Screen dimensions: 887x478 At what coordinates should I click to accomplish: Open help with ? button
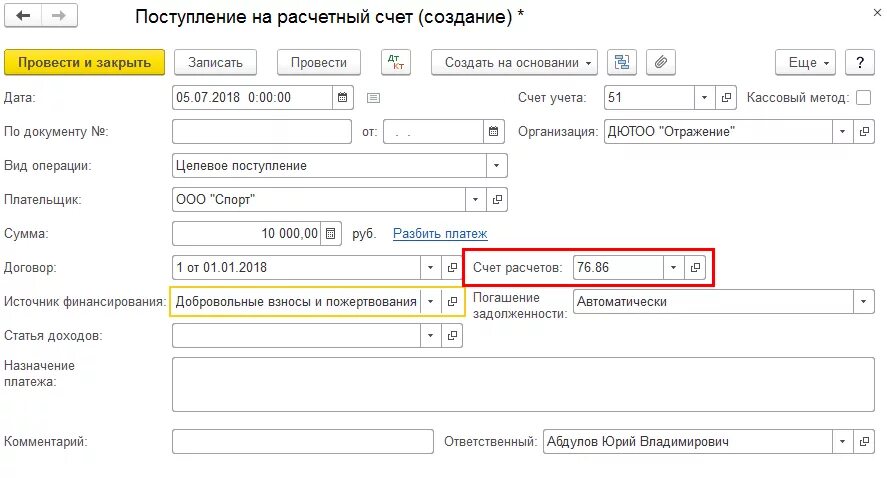tap(860, 62)
